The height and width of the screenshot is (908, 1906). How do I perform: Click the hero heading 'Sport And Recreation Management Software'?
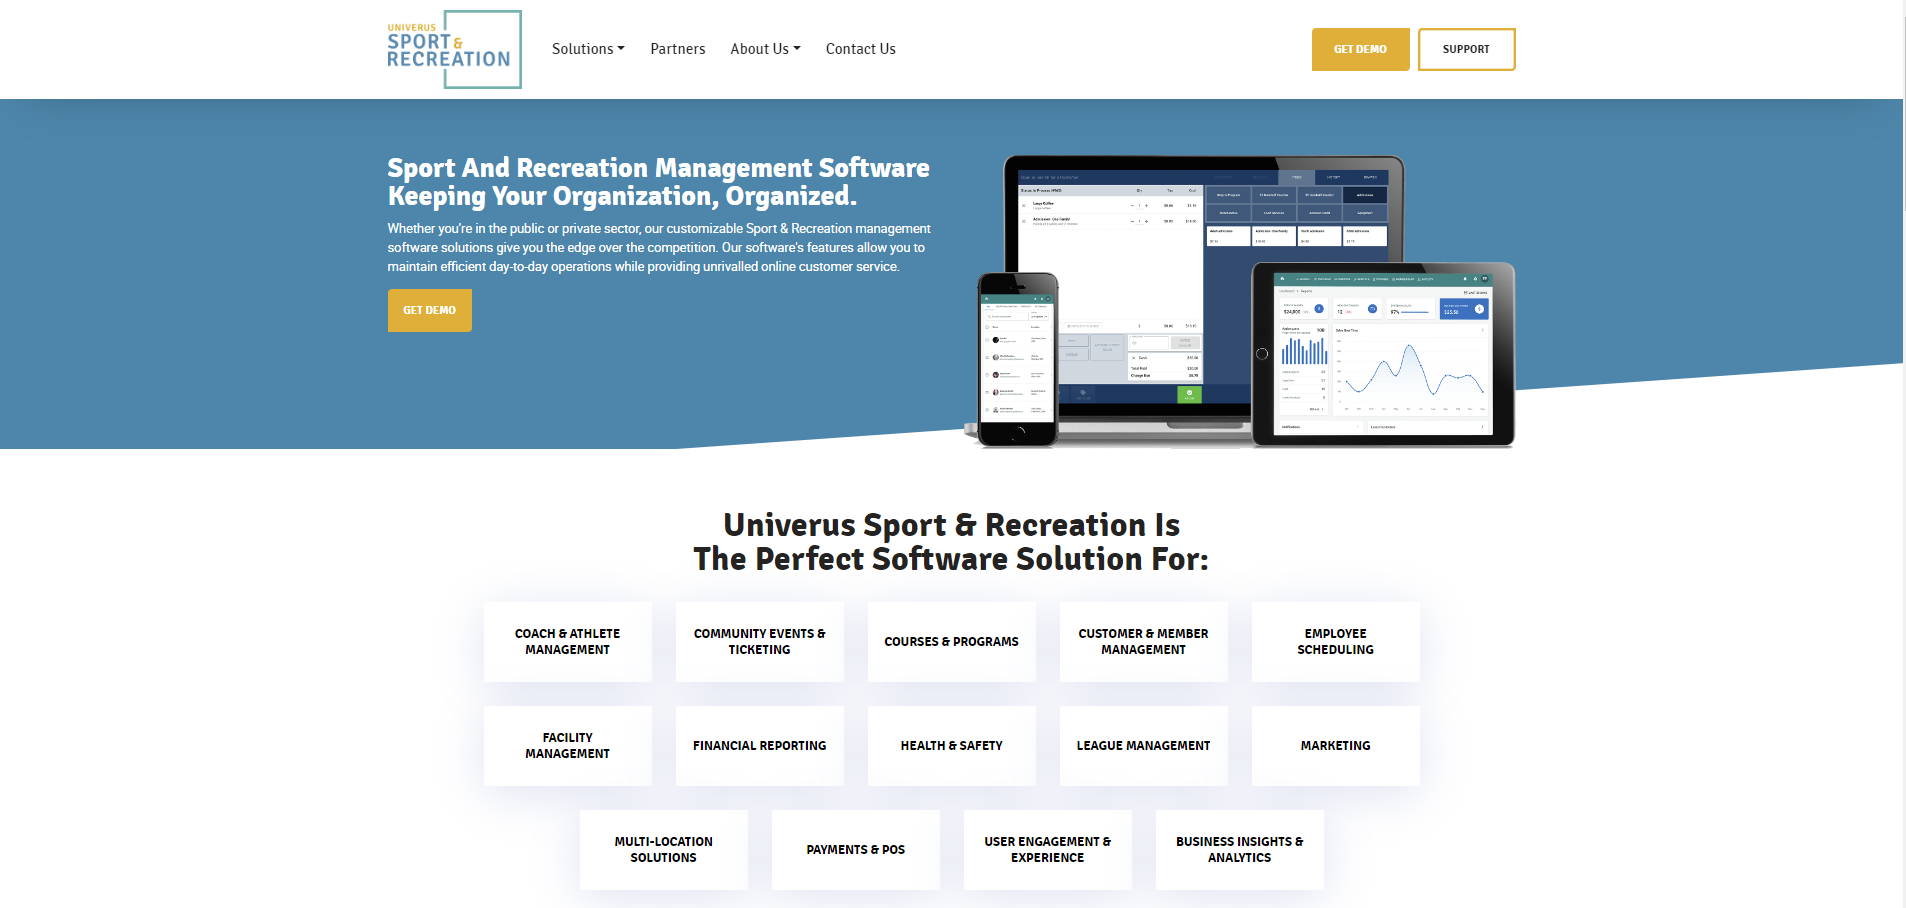click(659, 168)
